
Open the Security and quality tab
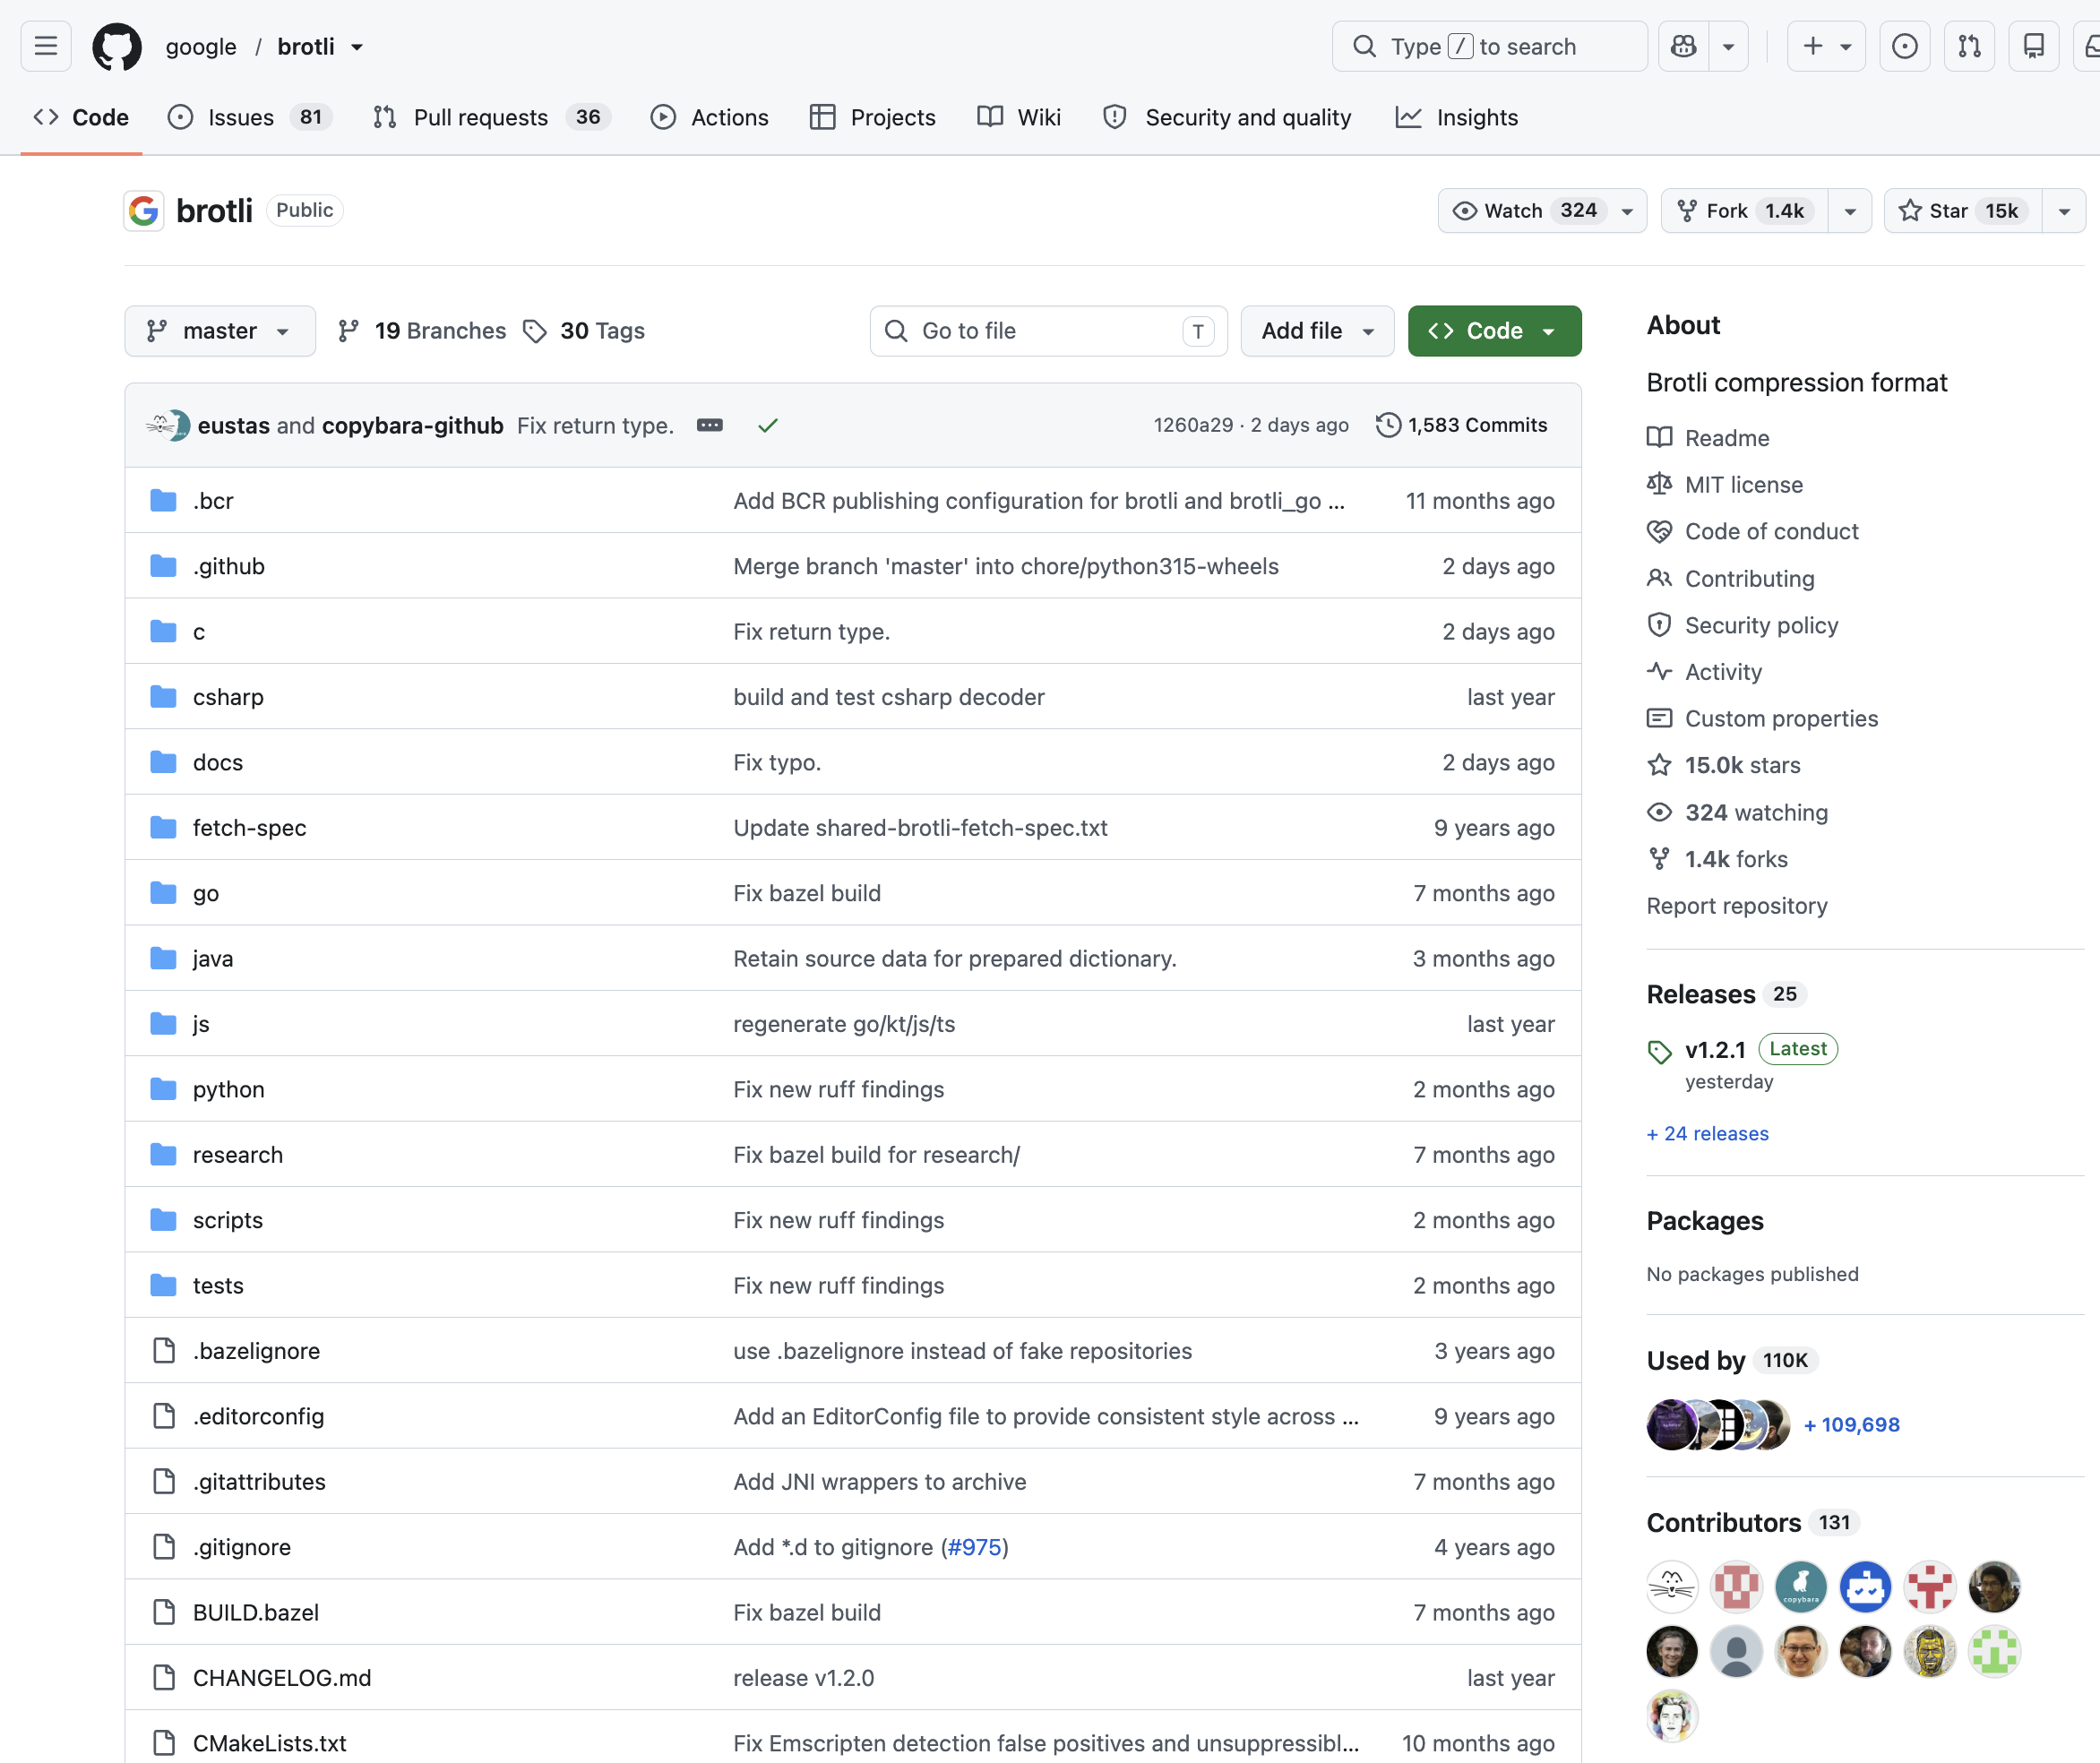coord(1227,117)
